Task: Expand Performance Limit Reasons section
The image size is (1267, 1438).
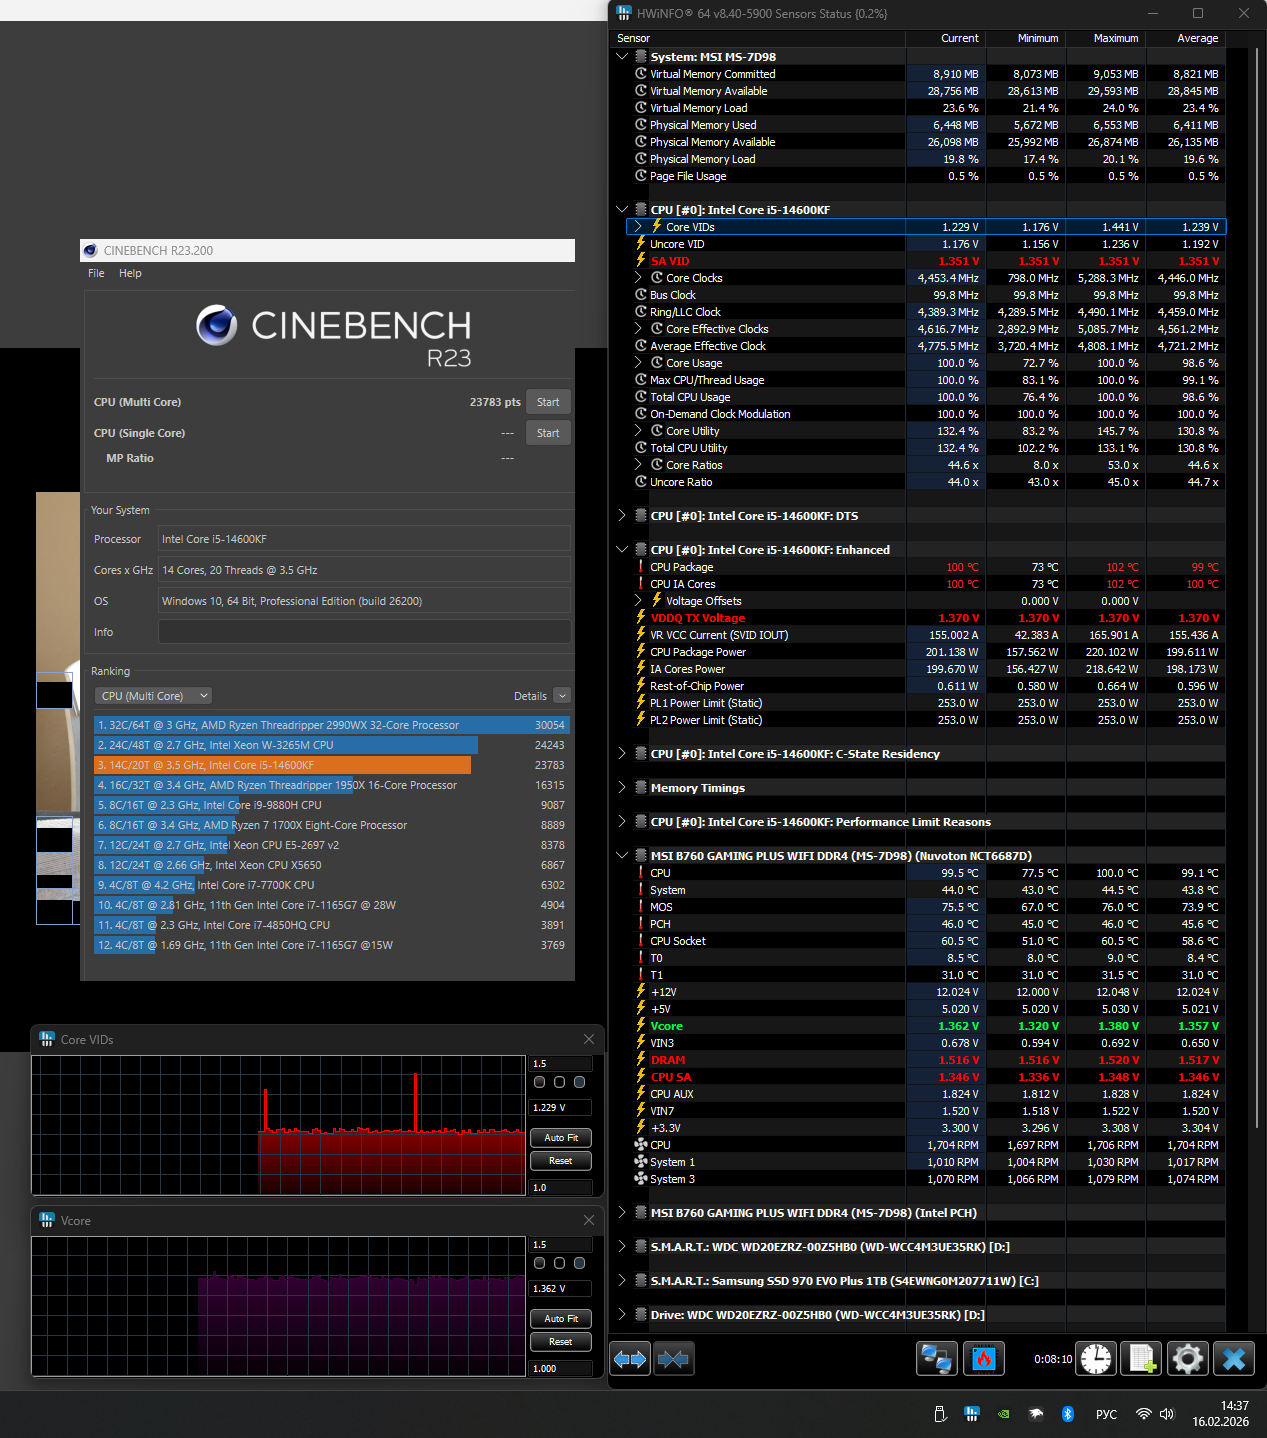Action: point(622,822)
